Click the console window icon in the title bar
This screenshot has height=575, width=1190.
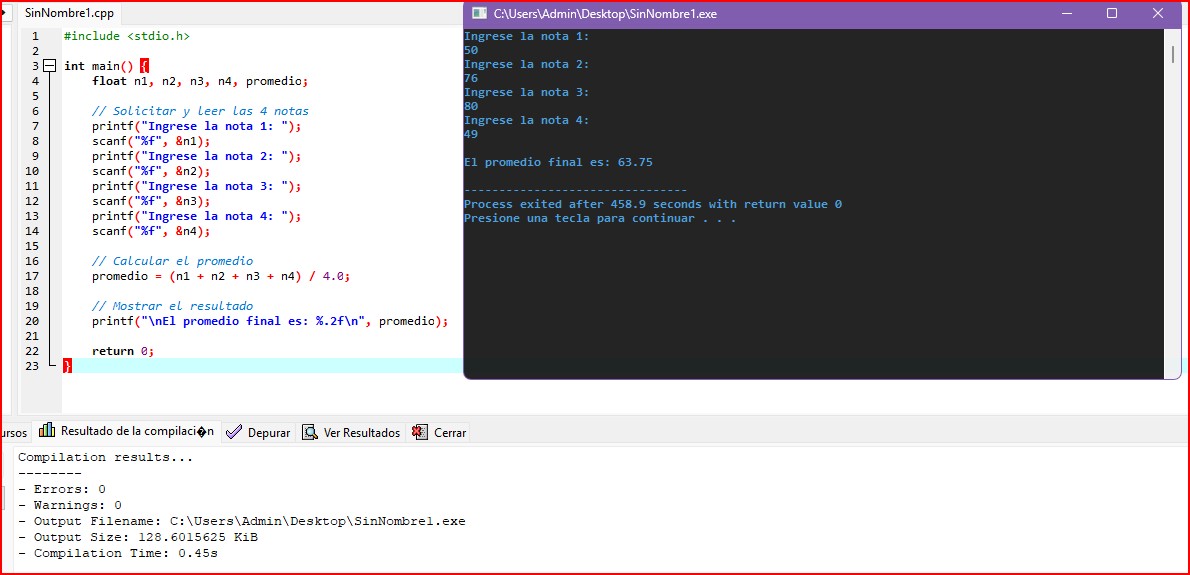pos(480,14)
